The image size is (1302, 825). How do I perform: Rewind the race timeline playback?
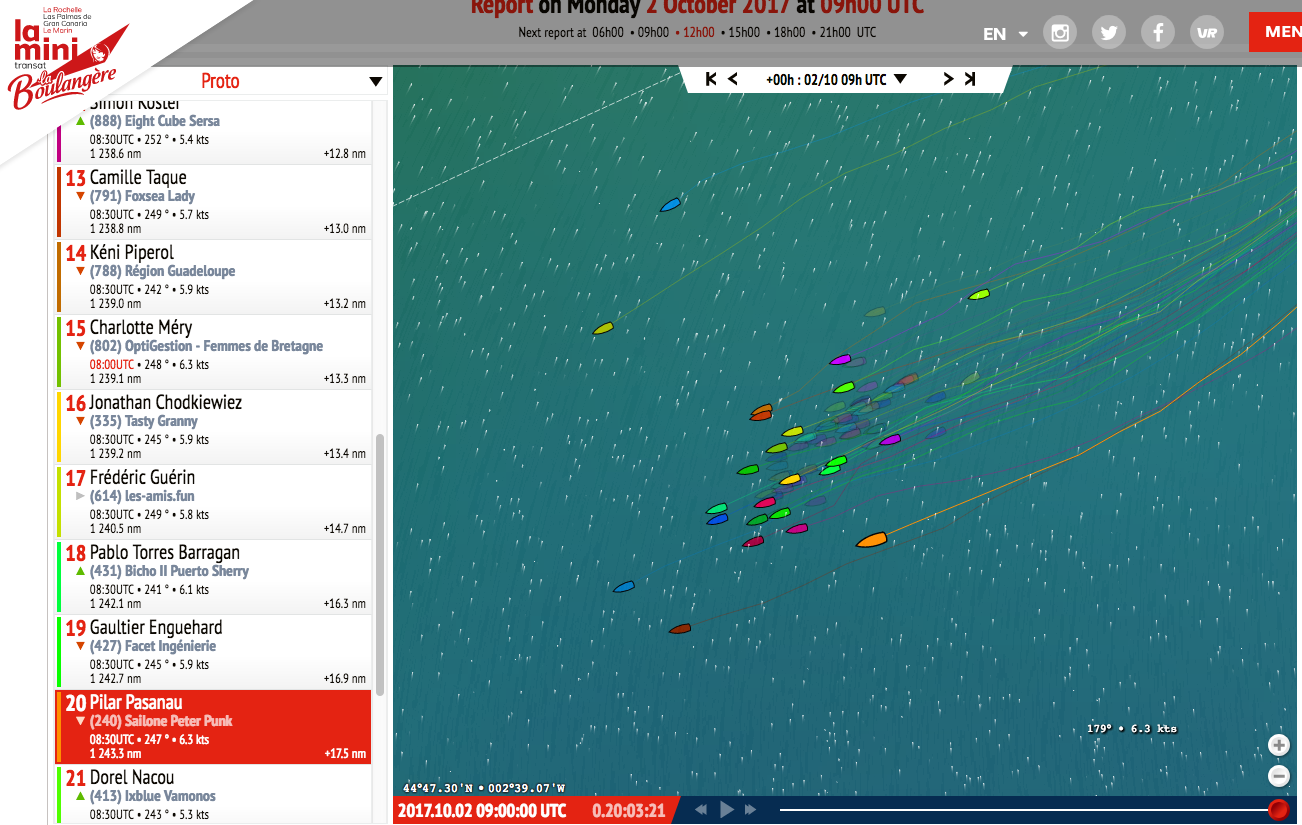coord(702,810)
